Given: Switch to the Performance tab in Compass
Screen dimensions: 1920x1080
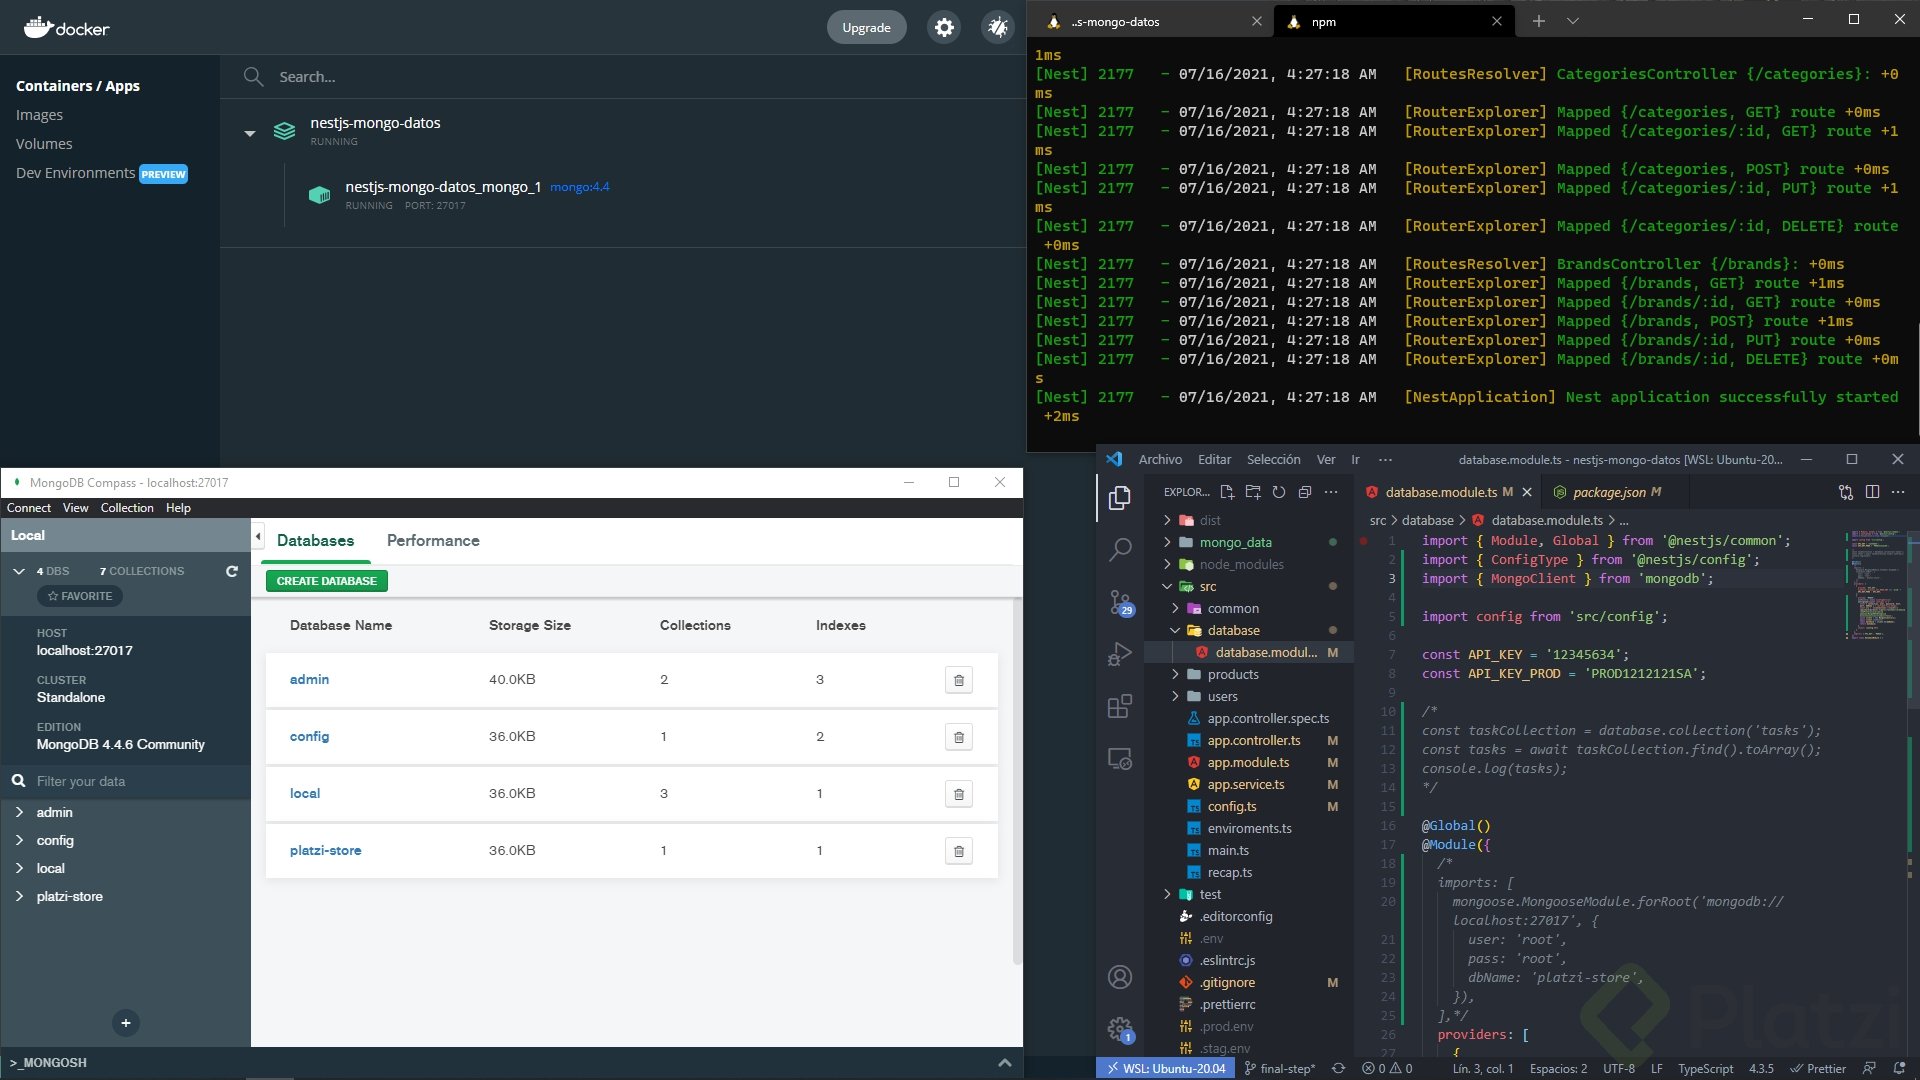Looking at the screenshot, I should 433,541.
